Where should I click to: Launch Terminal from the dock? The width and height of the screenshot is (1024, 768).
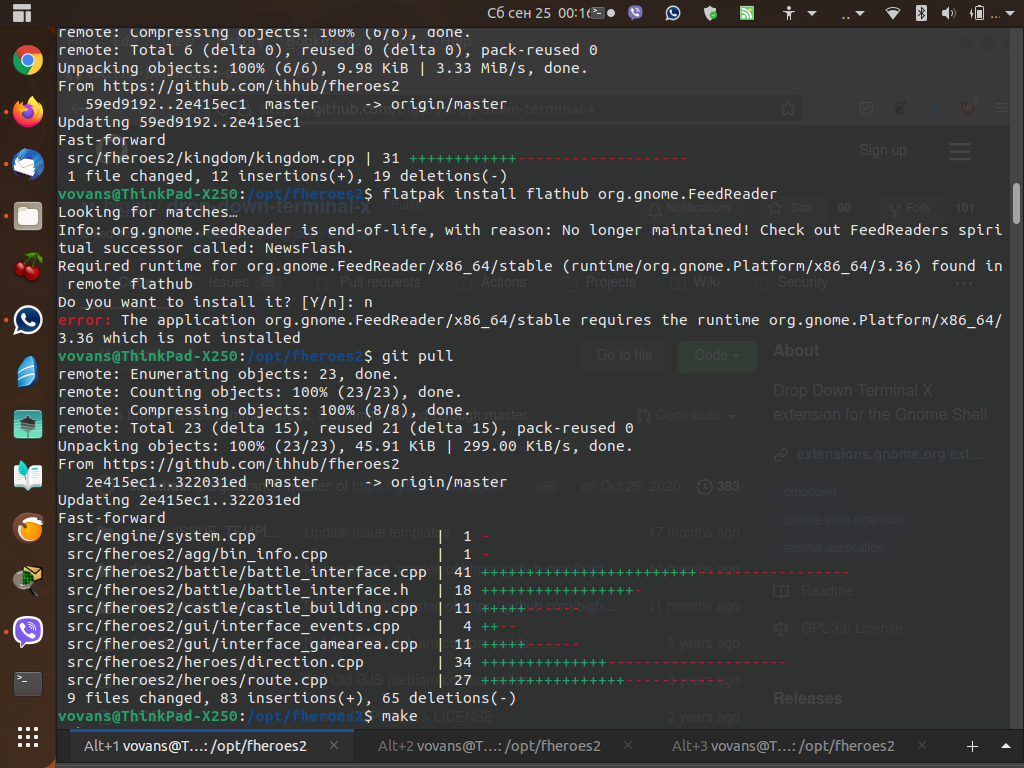coord(27,683)
